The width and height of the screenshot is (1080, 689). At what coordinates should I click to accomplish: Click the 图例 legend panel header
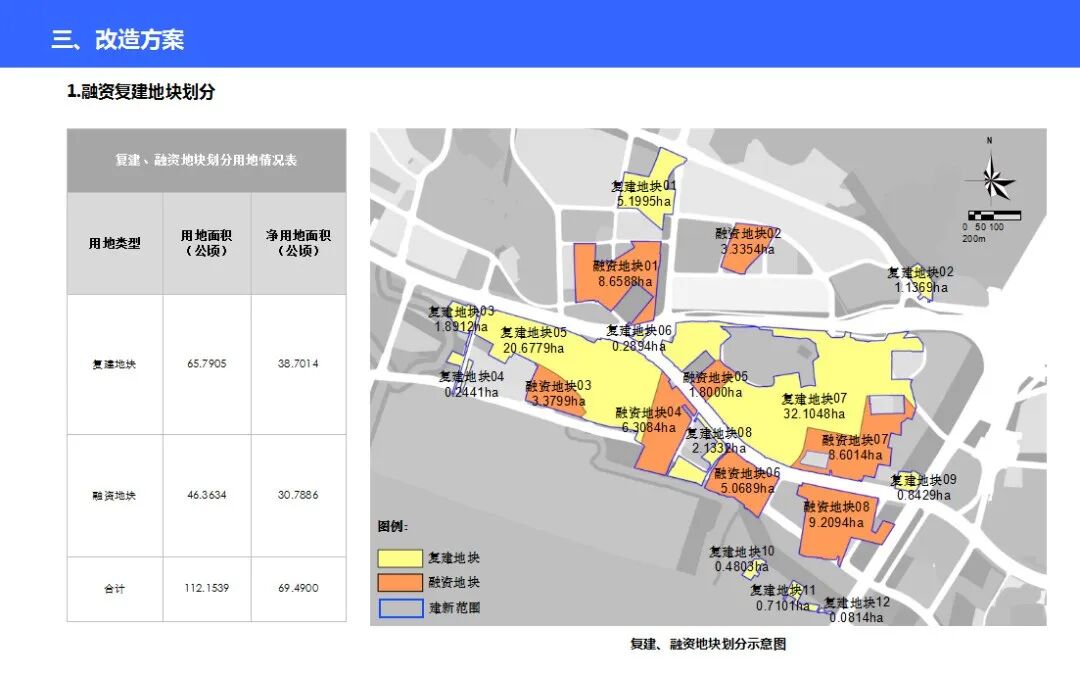(x=391, y=523)
